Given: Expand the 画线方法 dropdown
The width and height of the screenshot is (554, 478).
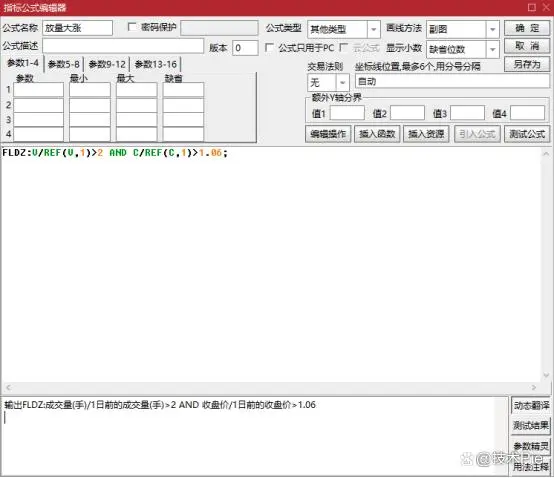Looking at the screenshot, I should [493, 29].
